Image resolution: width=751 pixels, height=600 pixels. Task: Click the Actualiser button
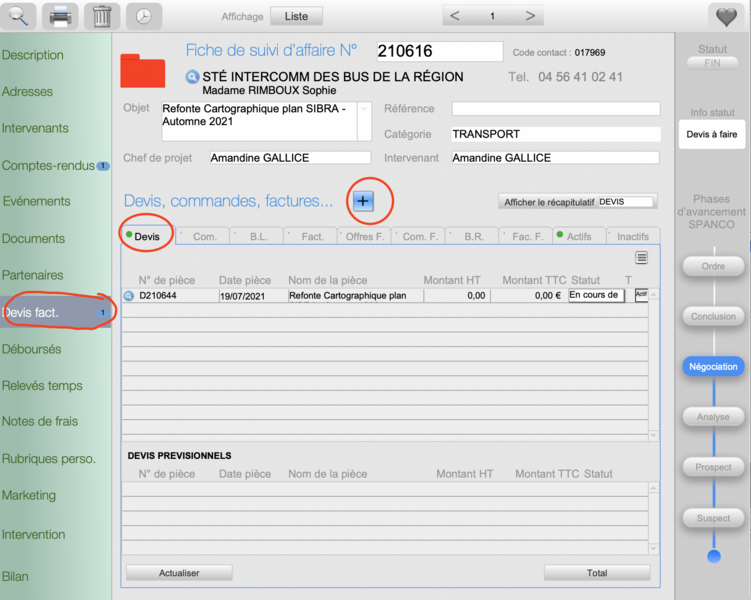pyautogui.click(x=179, y=573)
